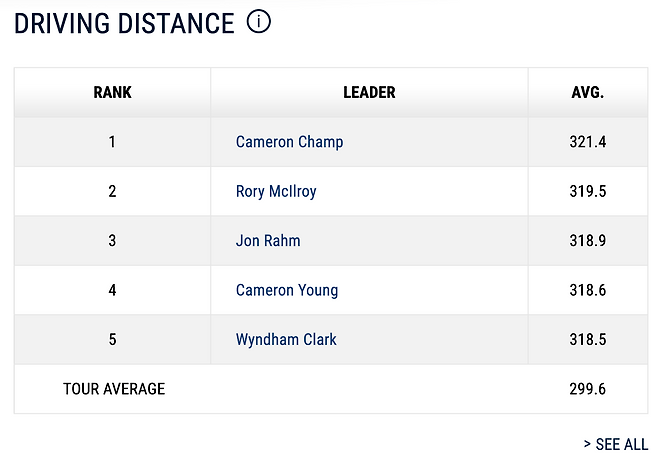Image resolution: width=658 pixels, height=460 pixels.
Task: Click the LEADER column header
Action: point(369,93)
